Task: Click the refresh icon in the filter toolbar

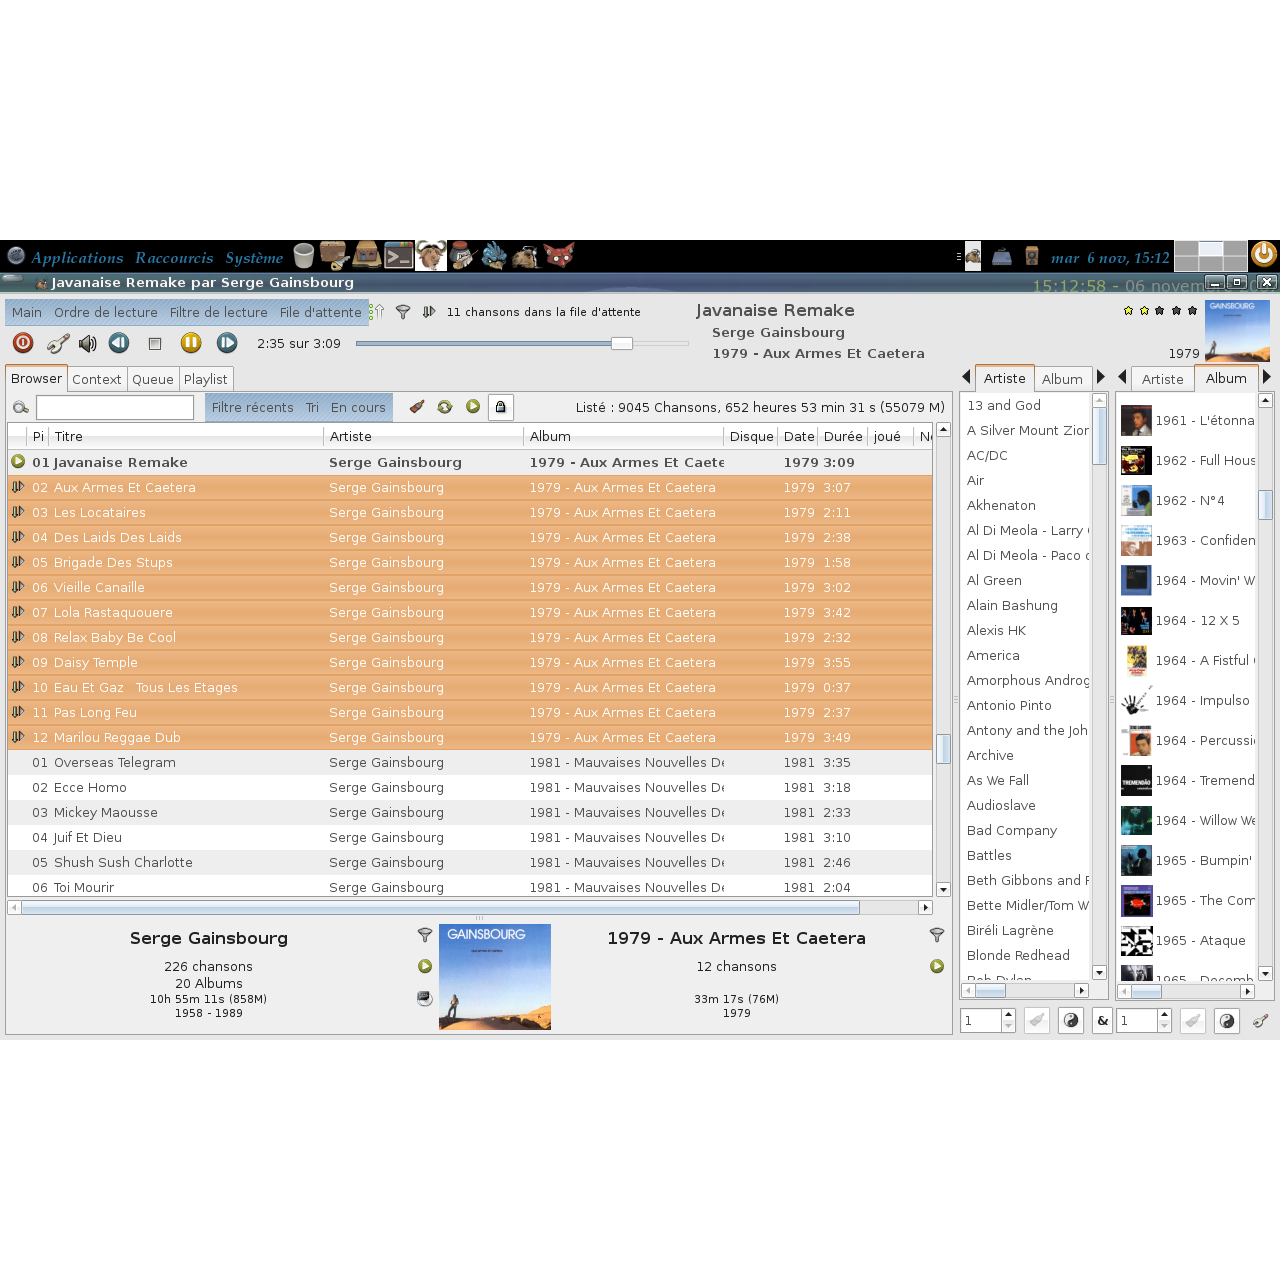Action: click(x=445, y=407)
